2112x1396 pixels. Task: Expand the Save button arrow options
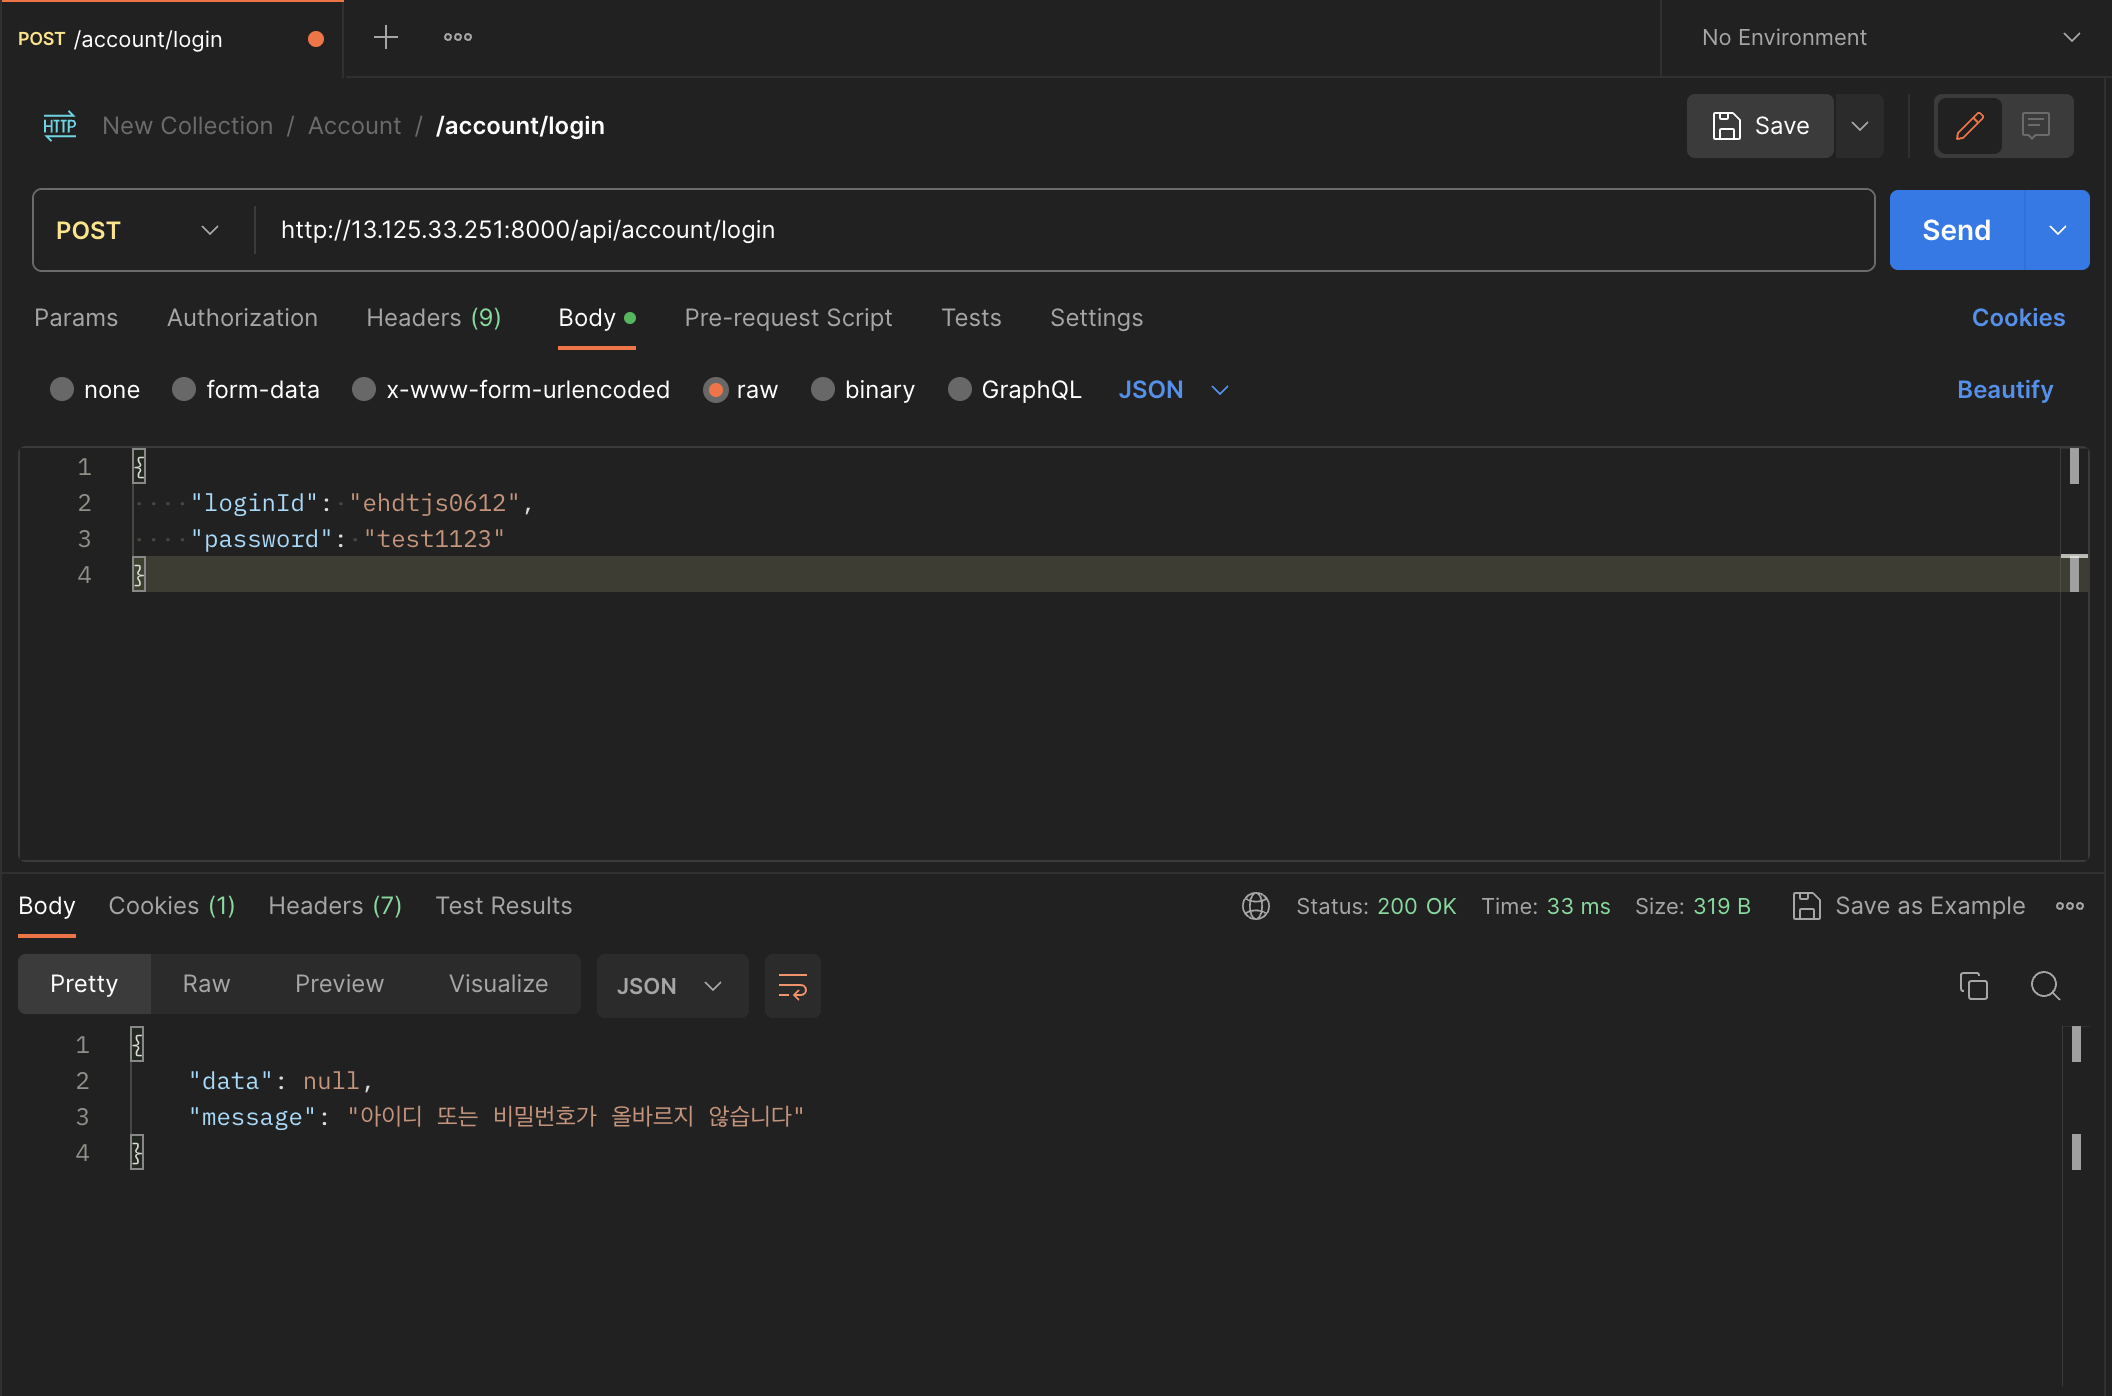pos(1860,126)
